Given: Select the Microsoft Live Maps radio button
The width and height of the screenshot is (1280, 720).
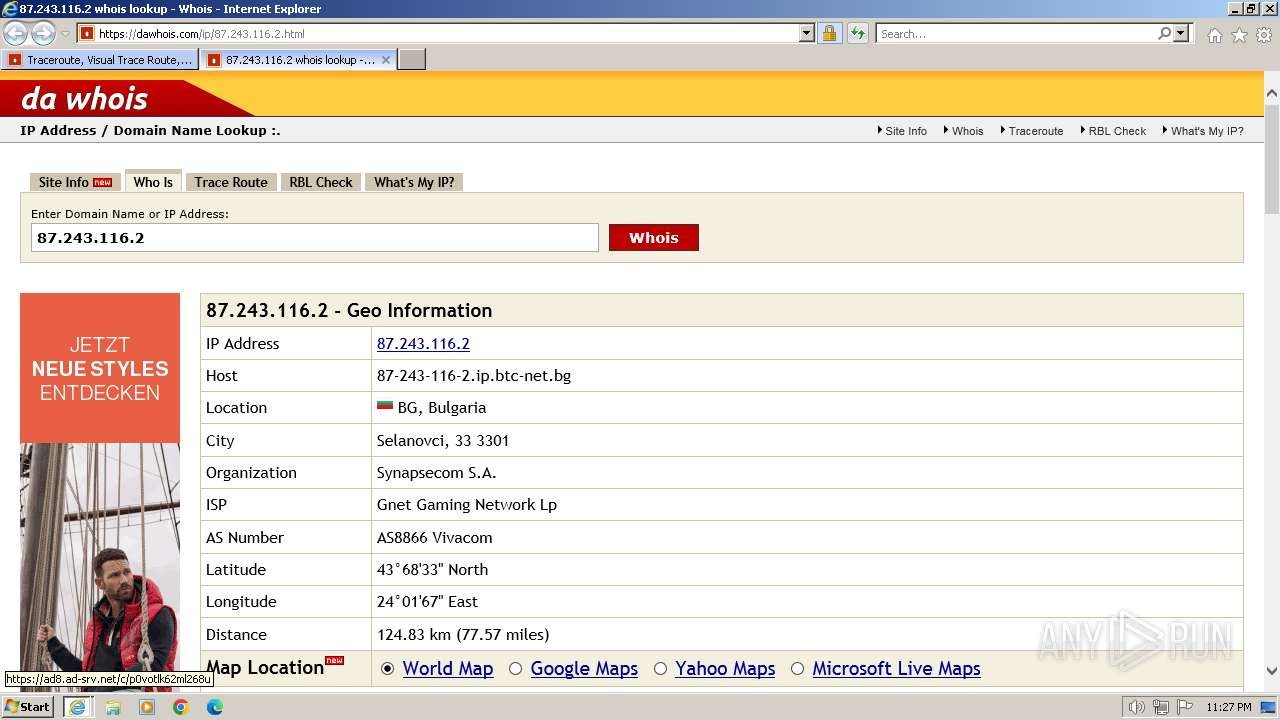Looking at the screenshot, I should click(x=797, y=668).
